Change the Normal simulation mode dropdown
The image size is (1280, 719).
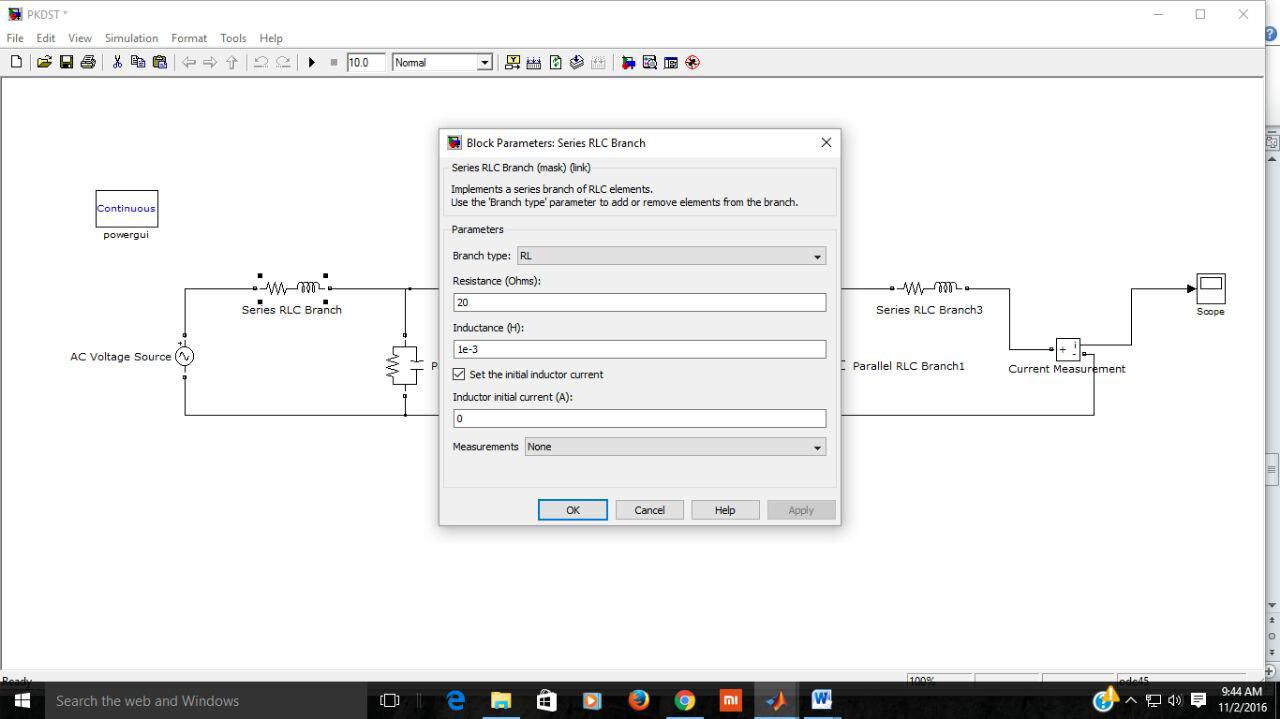point(485,62)
